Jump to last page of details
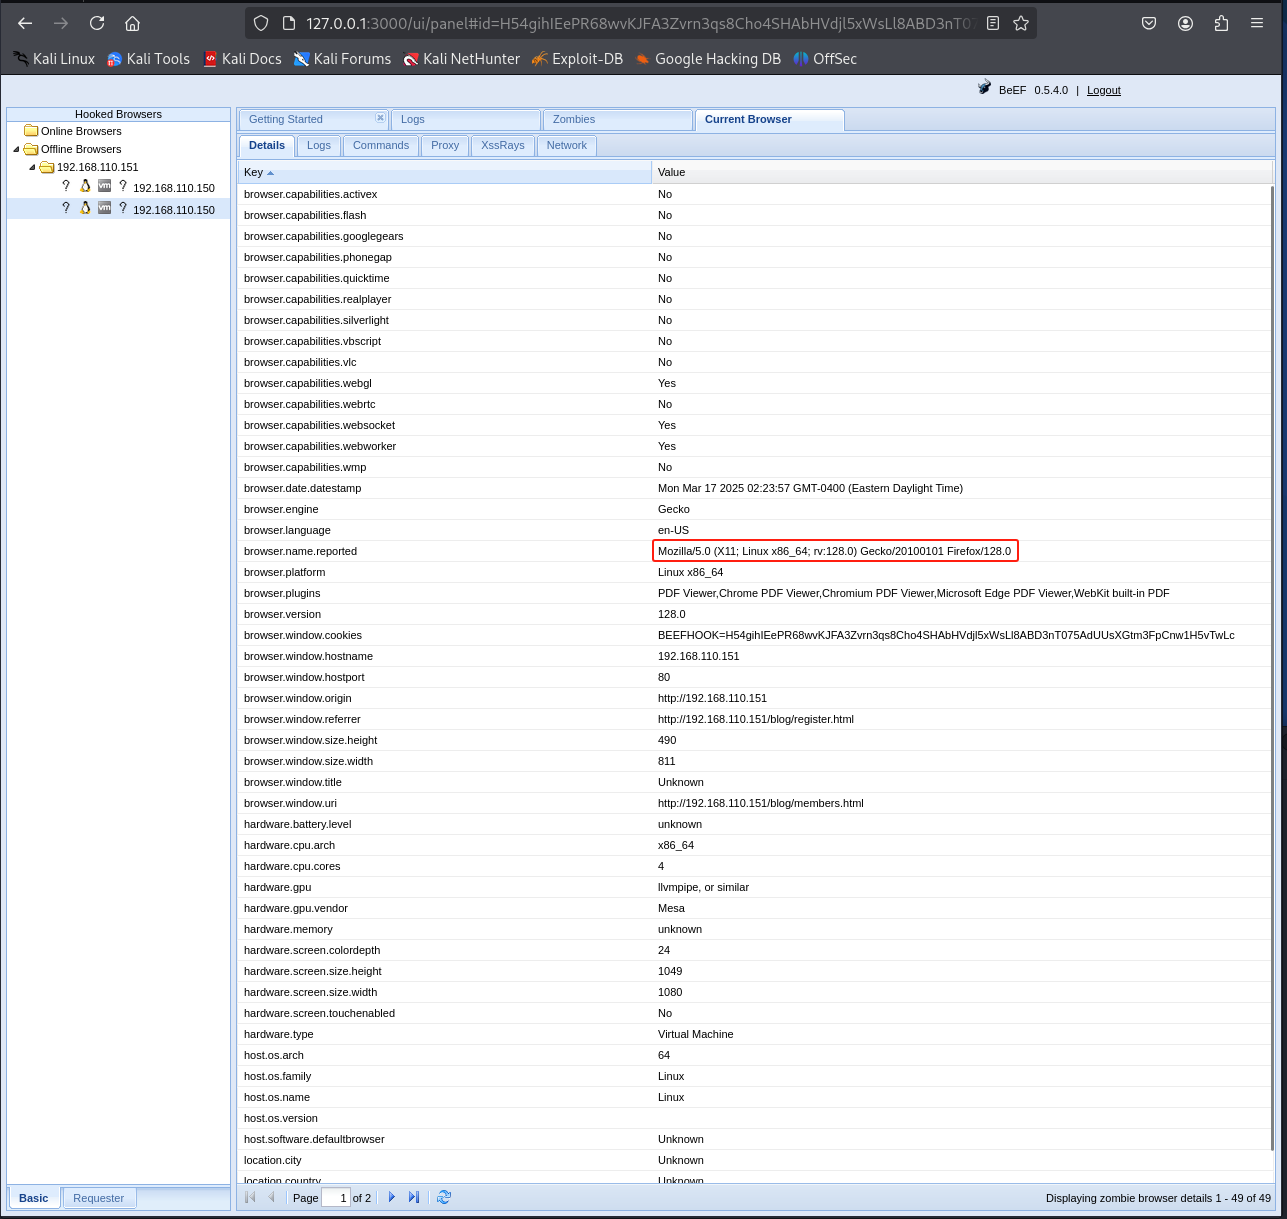 pyautogui.click(x=414, y=1197)
